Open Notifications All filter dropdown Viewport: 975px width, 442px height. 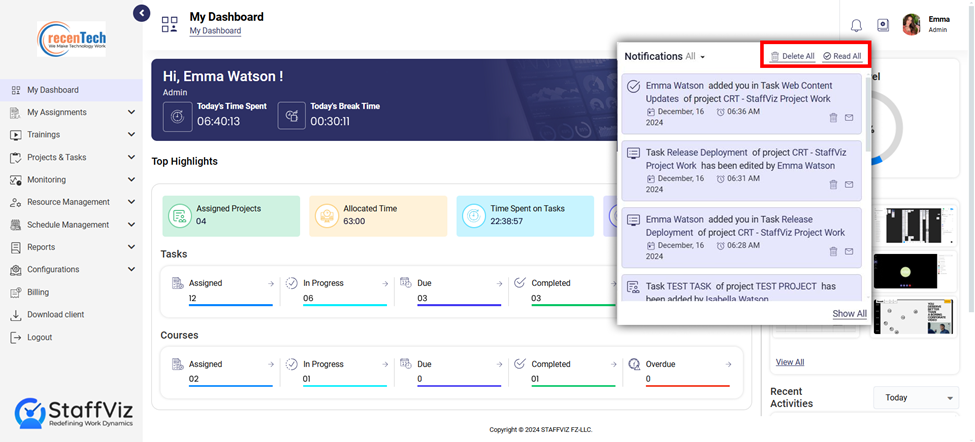point(696,57)
